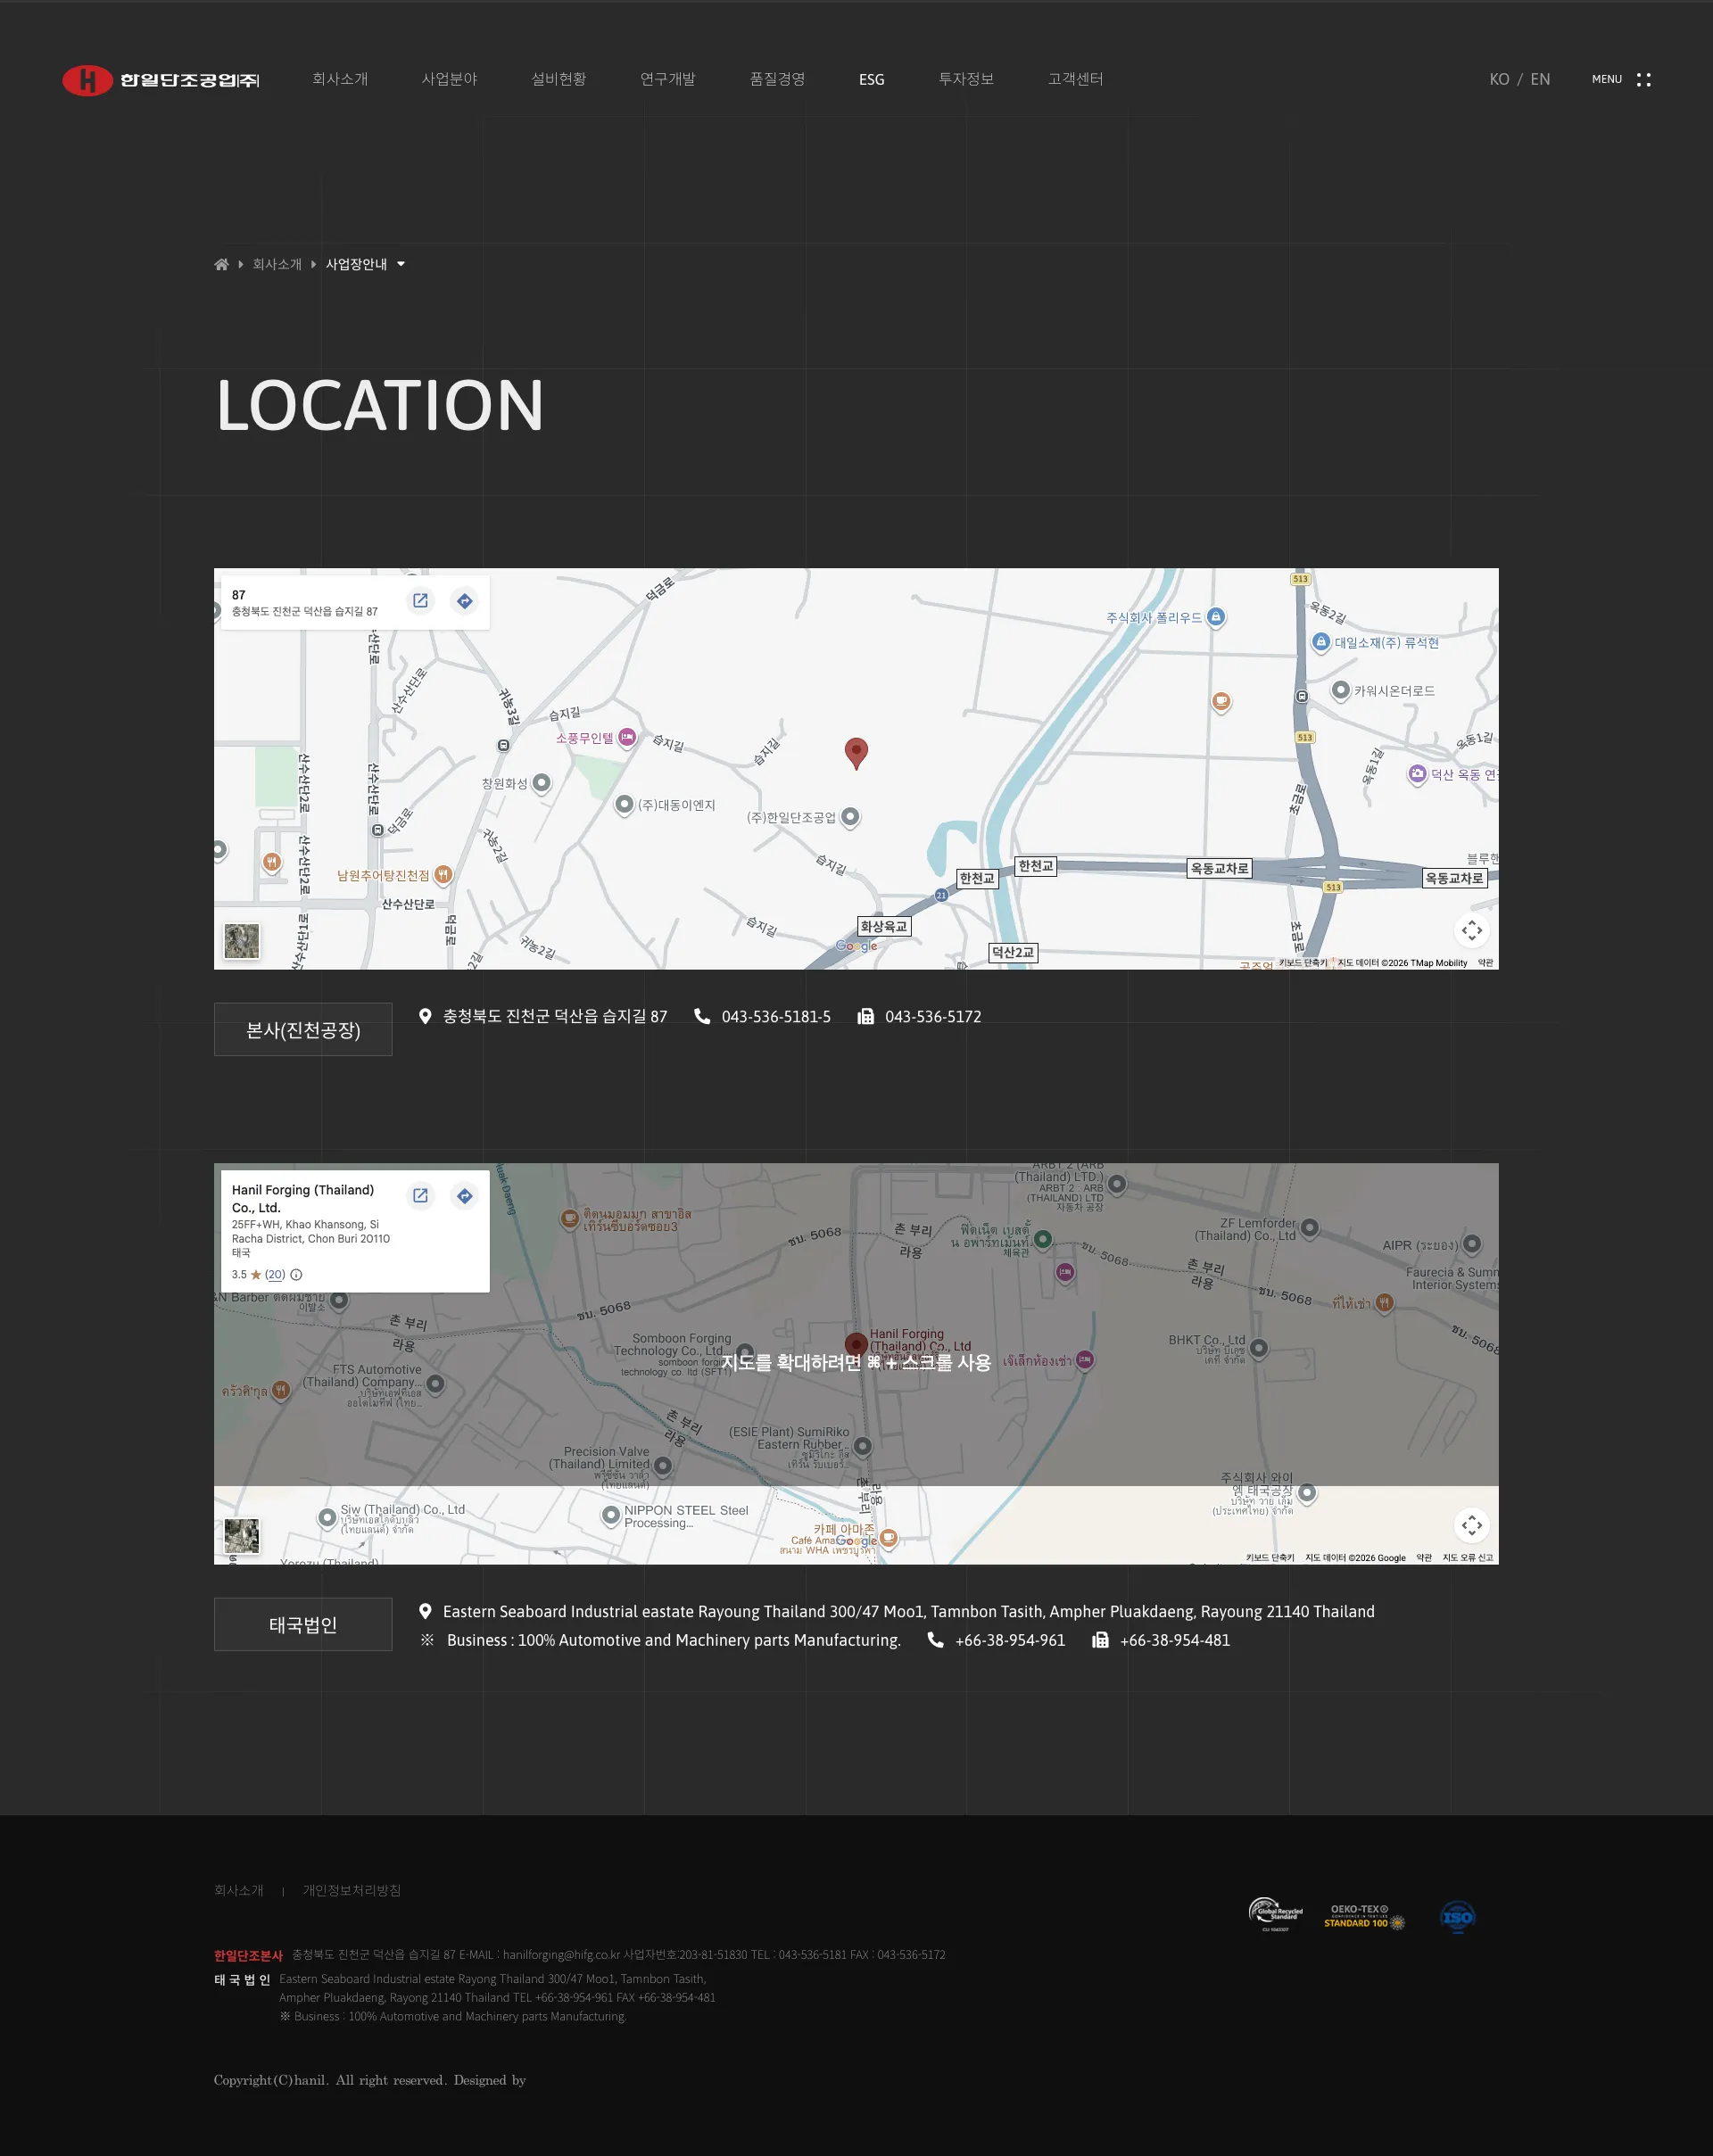Click the (주)한일단조공업 place marker
This screenshot has height=2156, width=1713.
pos(850,817)
